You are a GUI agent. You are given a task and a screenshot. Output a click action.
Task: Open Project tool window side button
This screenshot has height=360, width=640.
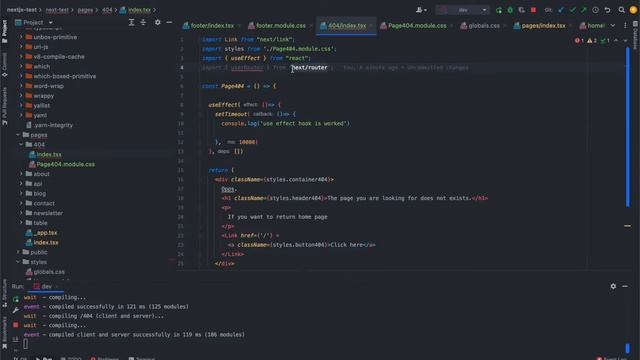click(4, 31)
